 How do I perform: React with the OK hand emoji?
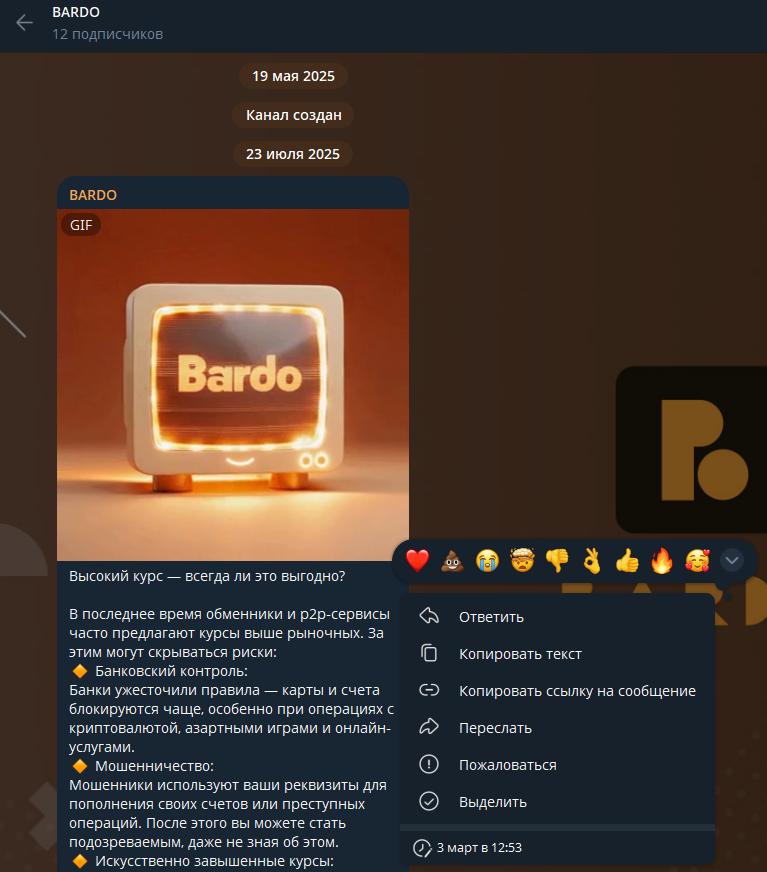click(592, 561)
